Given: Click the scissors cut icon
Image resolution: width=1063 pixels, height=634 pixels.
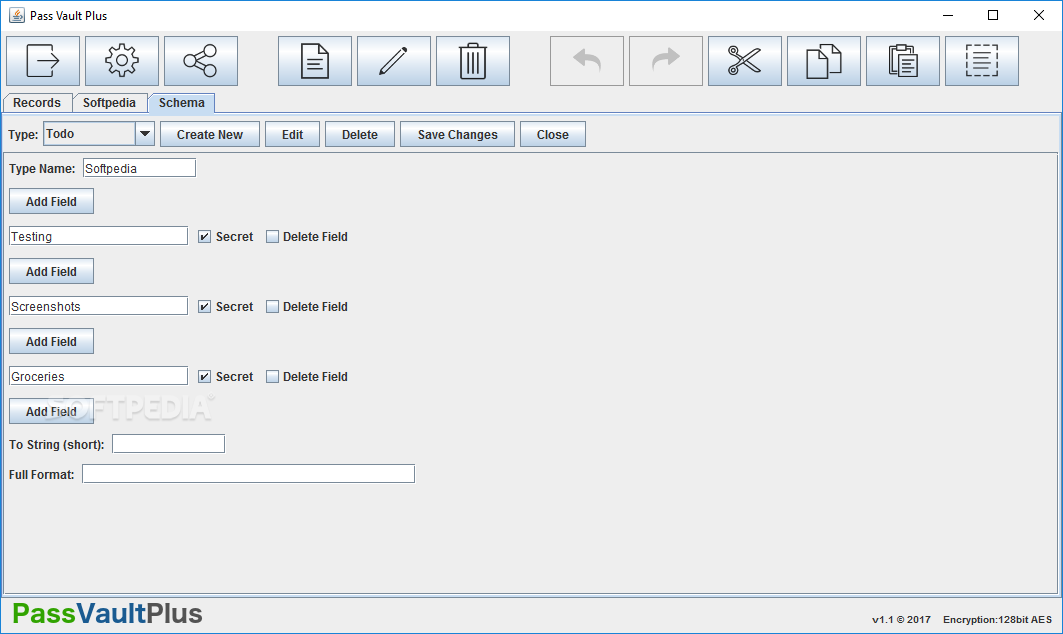Looking at the screenshot, I should click(744, 61).
